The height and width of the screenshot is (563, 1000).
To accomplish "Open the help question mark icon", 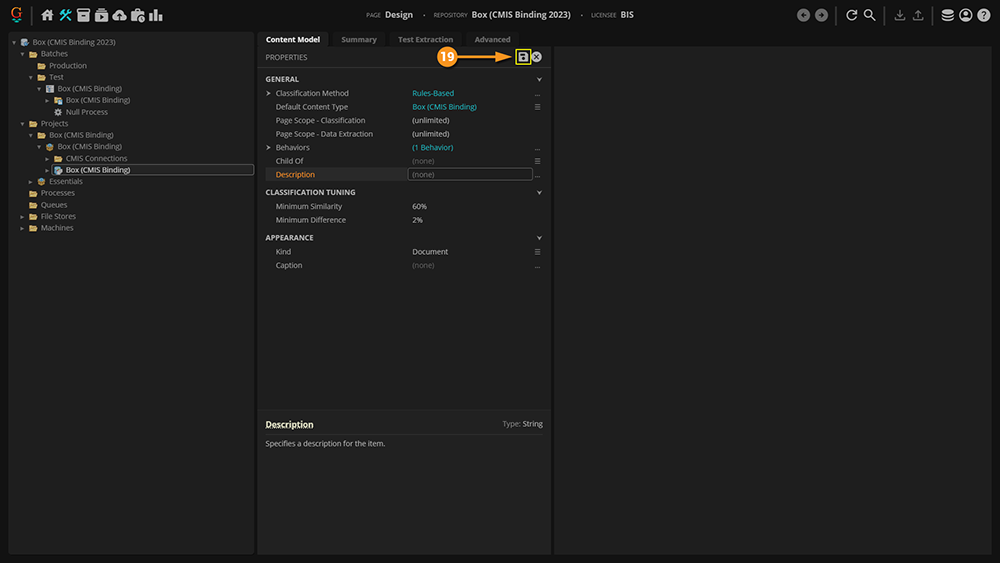I will tap(983, 15).
